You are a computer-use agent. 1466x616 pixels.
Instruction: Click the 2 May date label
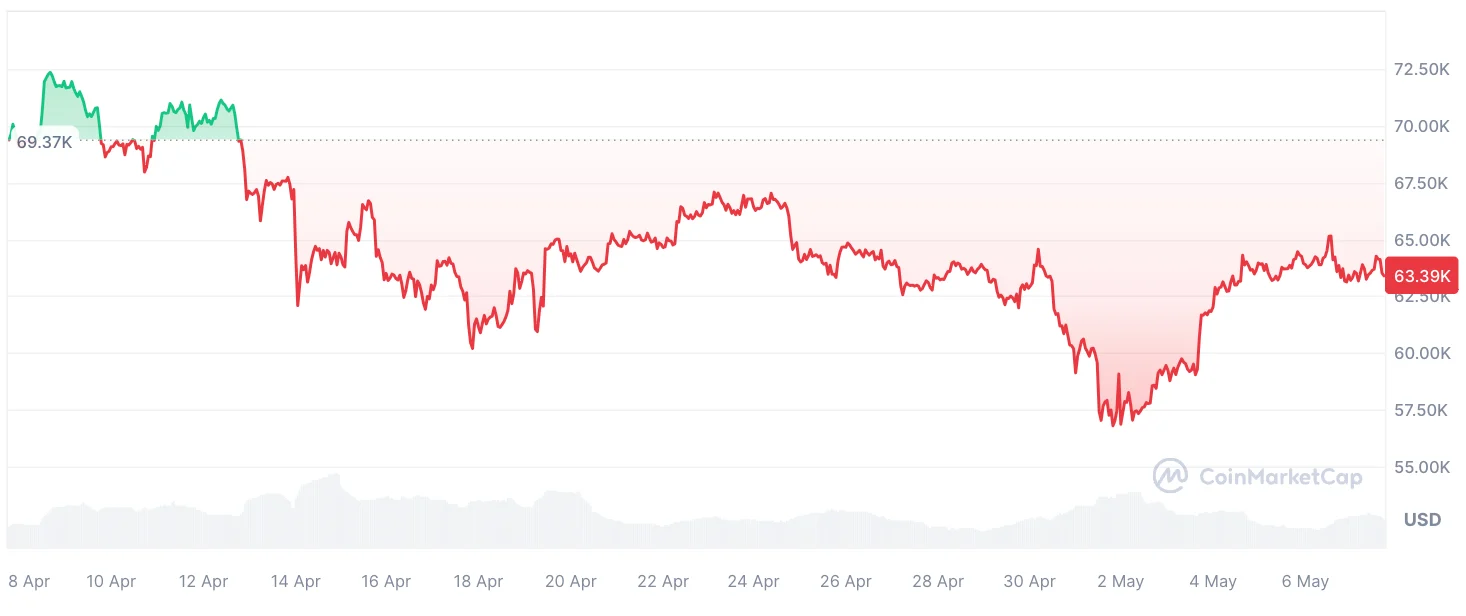coord(1120,581)
